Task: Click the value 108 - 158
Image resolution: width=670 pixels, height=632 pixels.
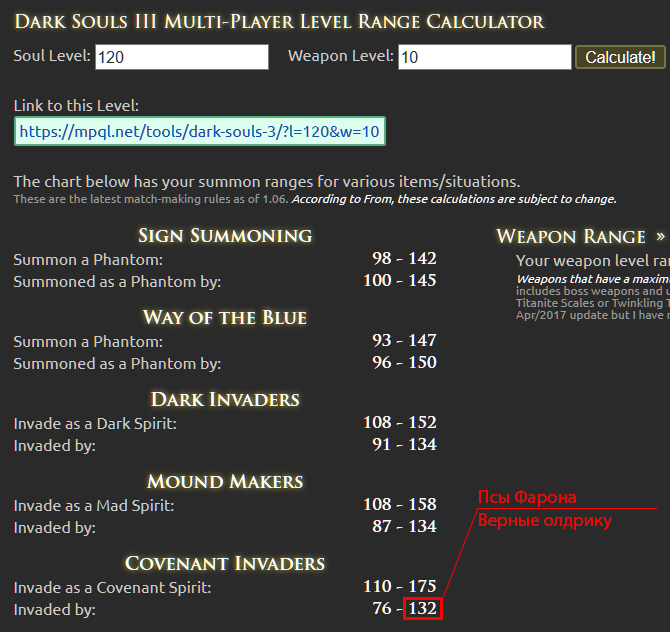Action: pos(400,504)
